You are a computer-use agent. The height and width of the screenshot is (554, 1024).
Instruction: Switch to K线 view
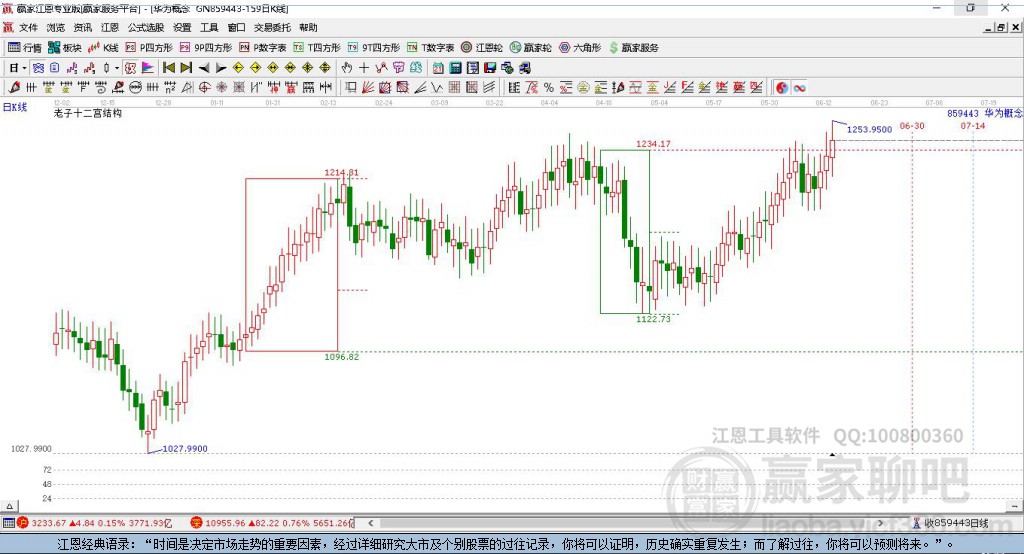103,48
